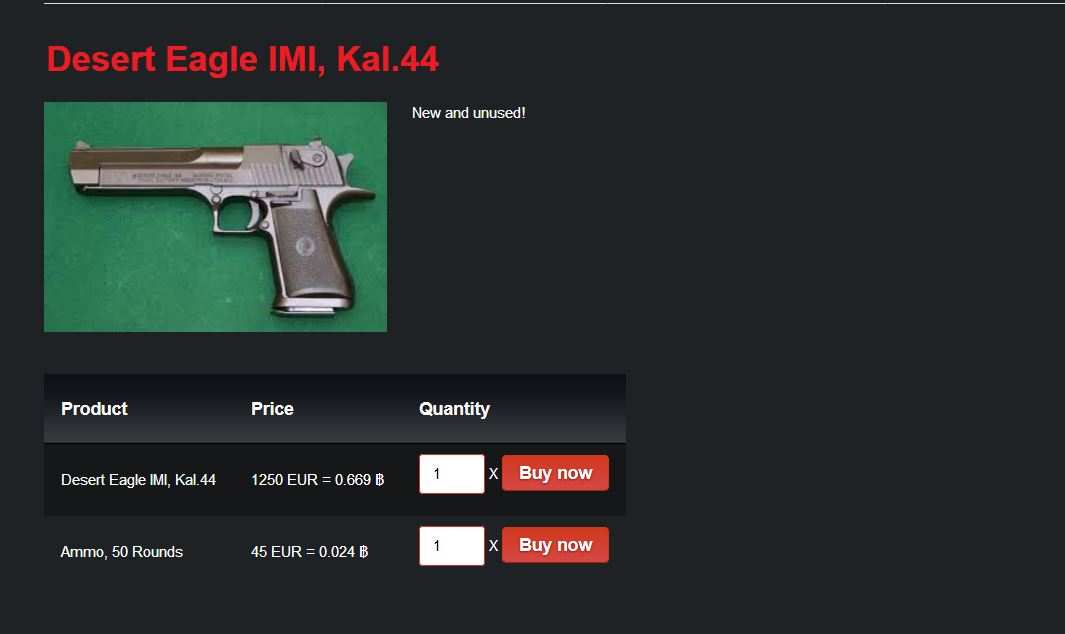Open the product photo on green background
Image resolution: width=1065 pixels, height=634 pixels.
tap(215, 217)
